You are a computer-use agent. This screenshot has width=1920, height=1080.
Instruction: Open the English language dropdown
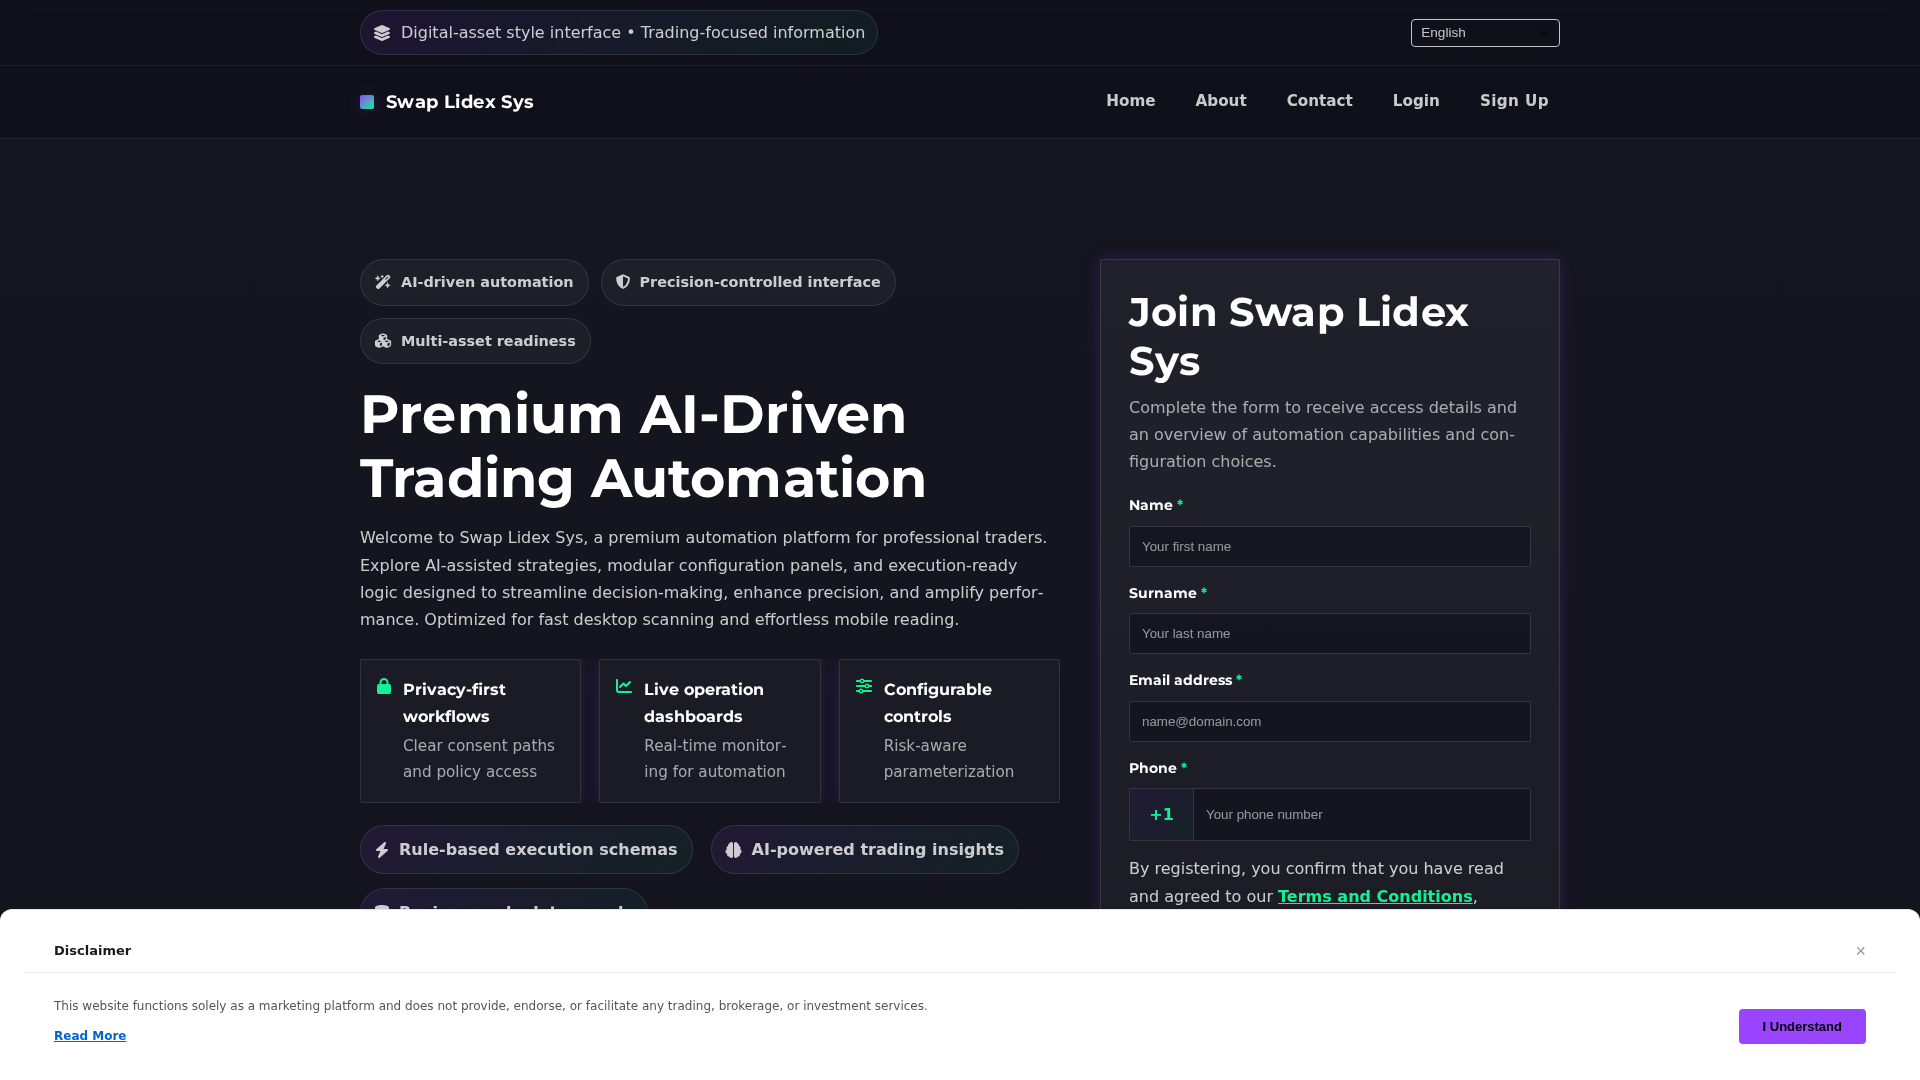click(x=1485, y=33)
